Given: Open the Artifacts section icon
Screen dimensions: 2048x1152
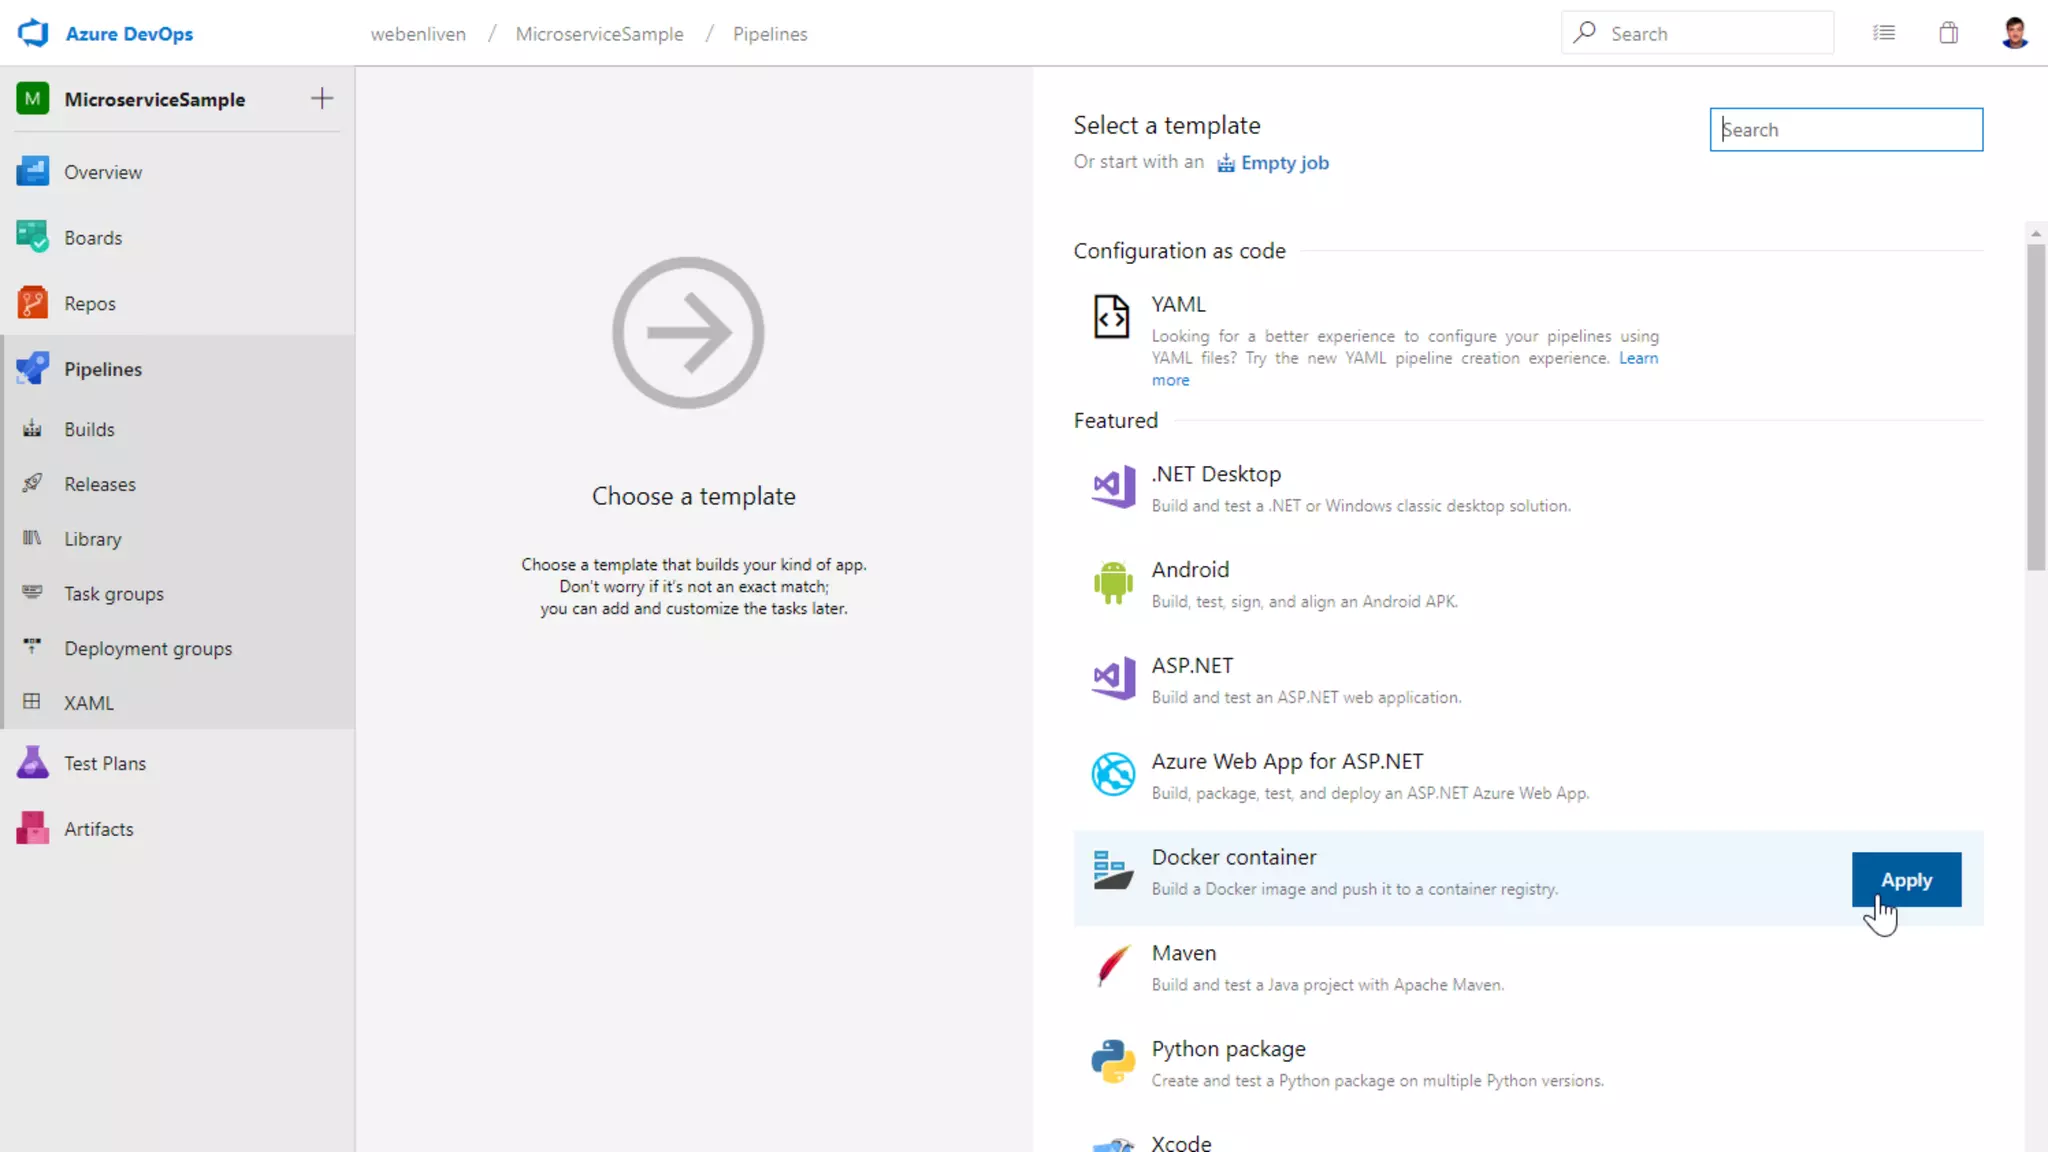Looking at the screenshot, I should click(x=32, y=828).
